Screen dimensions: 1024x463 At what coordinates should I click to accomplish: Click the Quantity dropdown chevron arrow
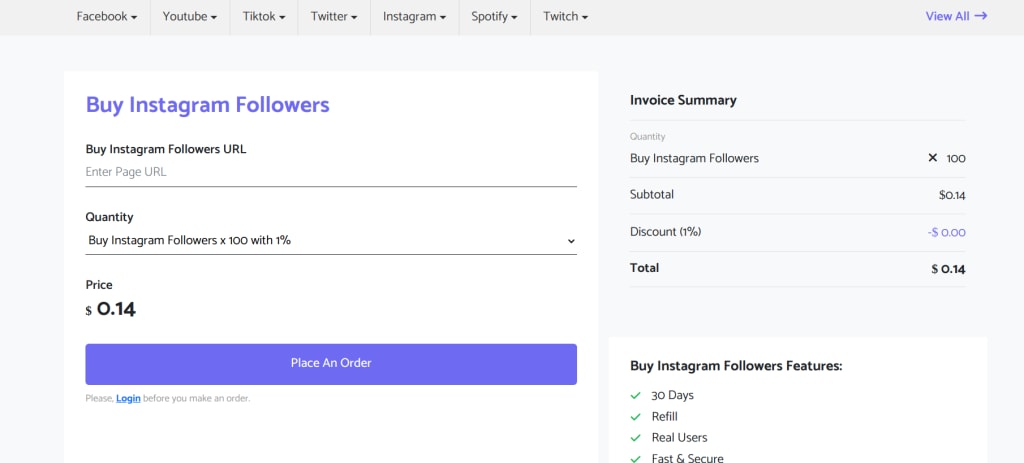571,241
